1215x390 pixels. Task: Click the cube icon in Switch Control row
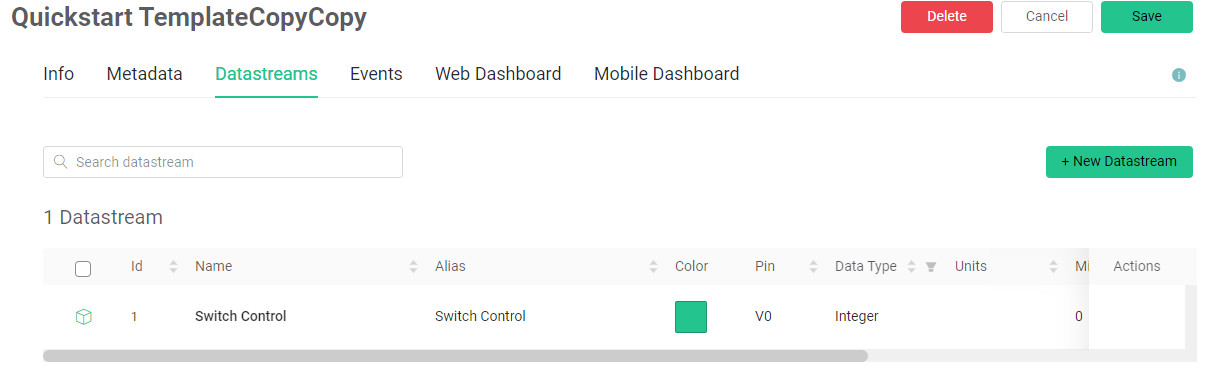click(84, 316)
